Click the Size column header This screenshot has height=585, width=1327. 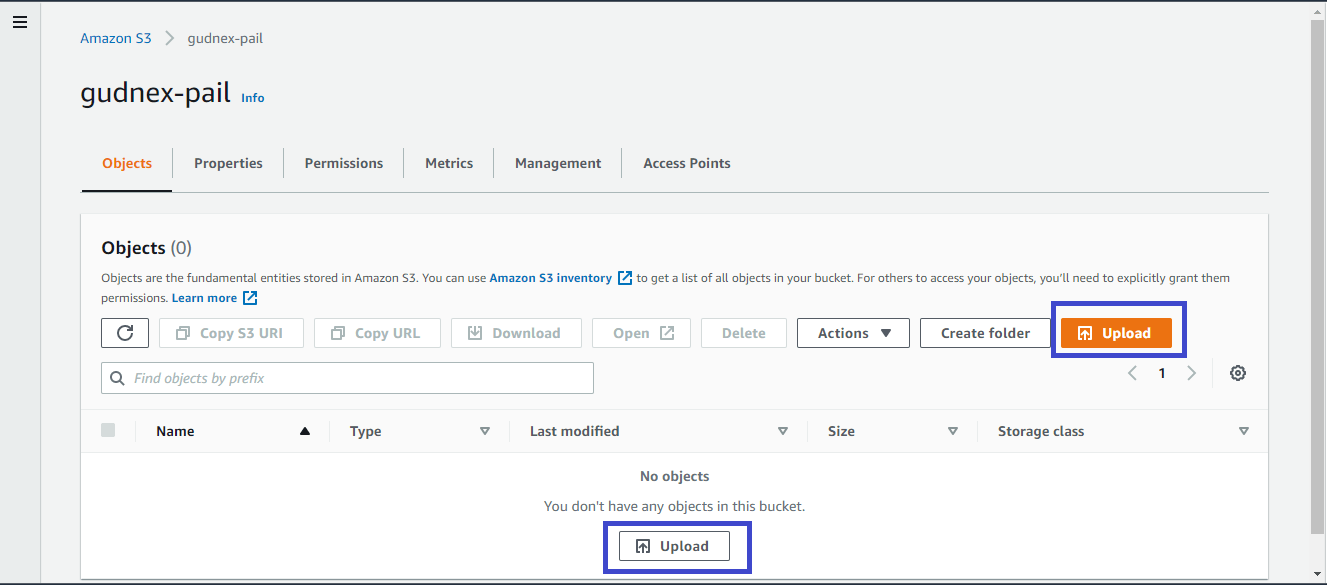pyautogui.click(x=841, y=431)
